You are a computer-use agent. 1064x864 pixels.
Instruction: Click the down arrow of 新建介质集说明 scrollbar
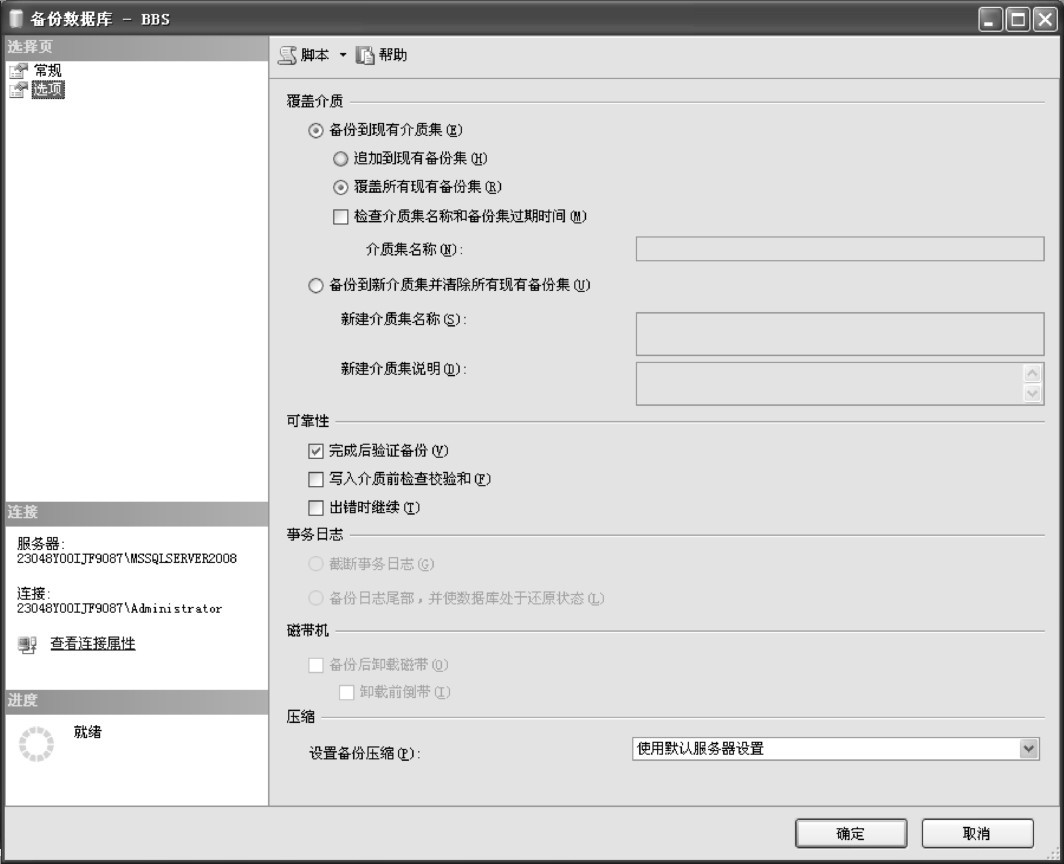(x=1032, y=394)
